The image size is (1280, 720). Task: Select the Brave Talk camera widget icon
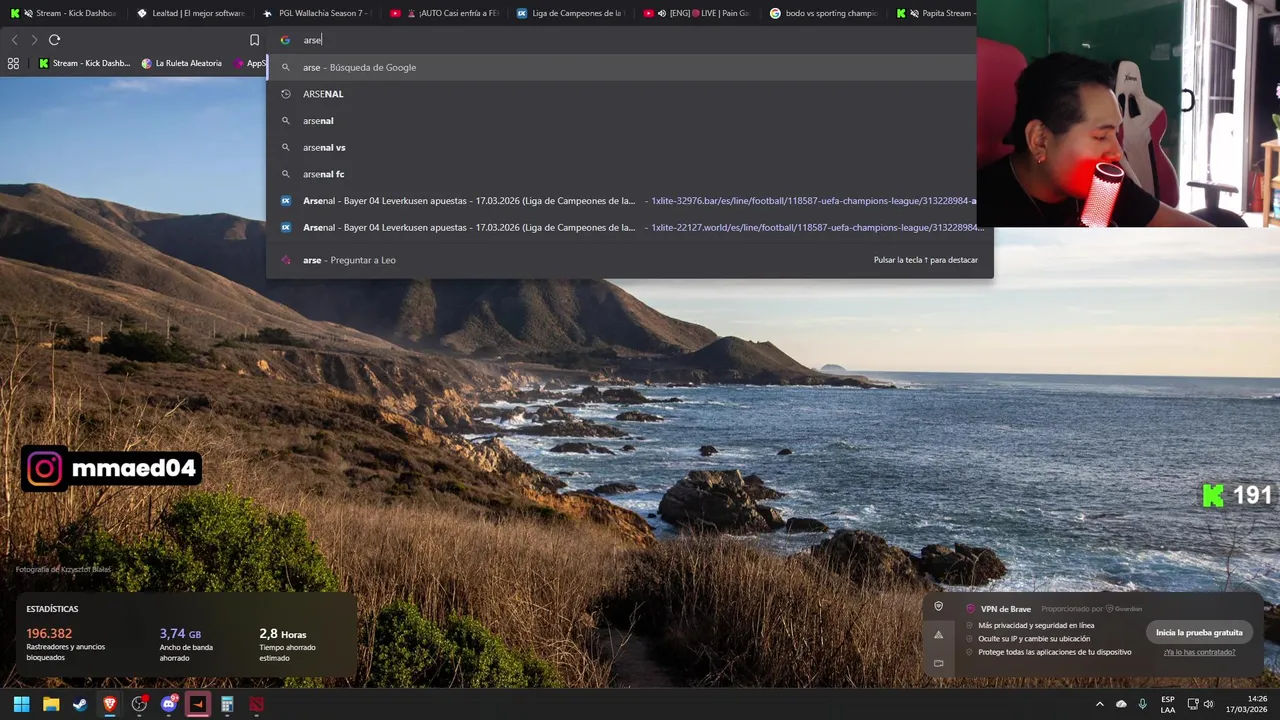click(x=938, y=663)
